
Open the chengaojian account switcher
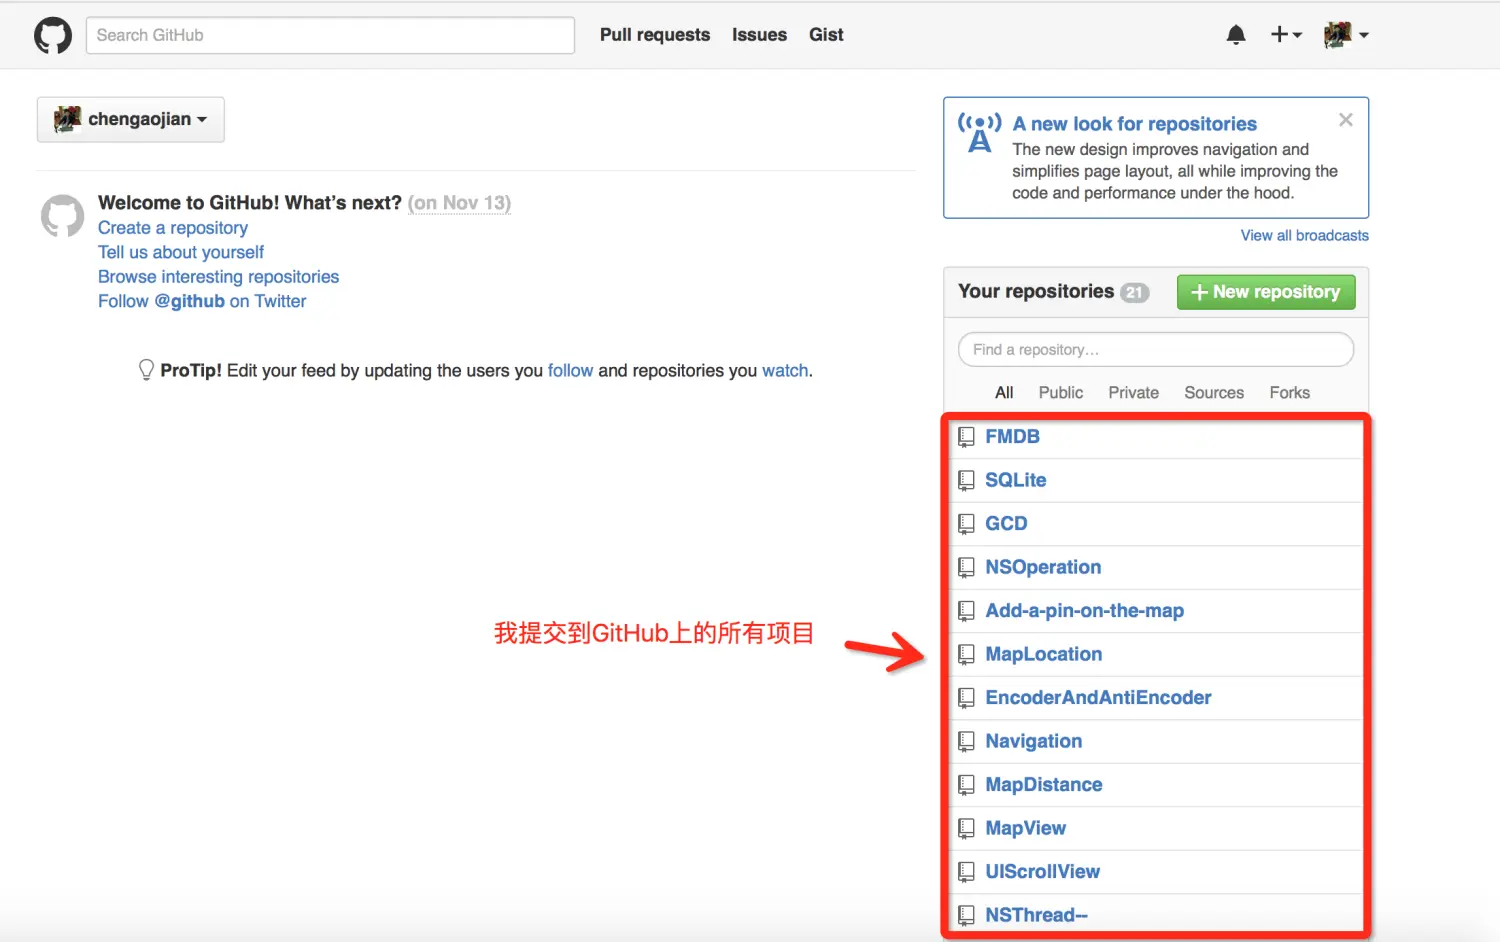pyautogui.click(x=131, y=119)
